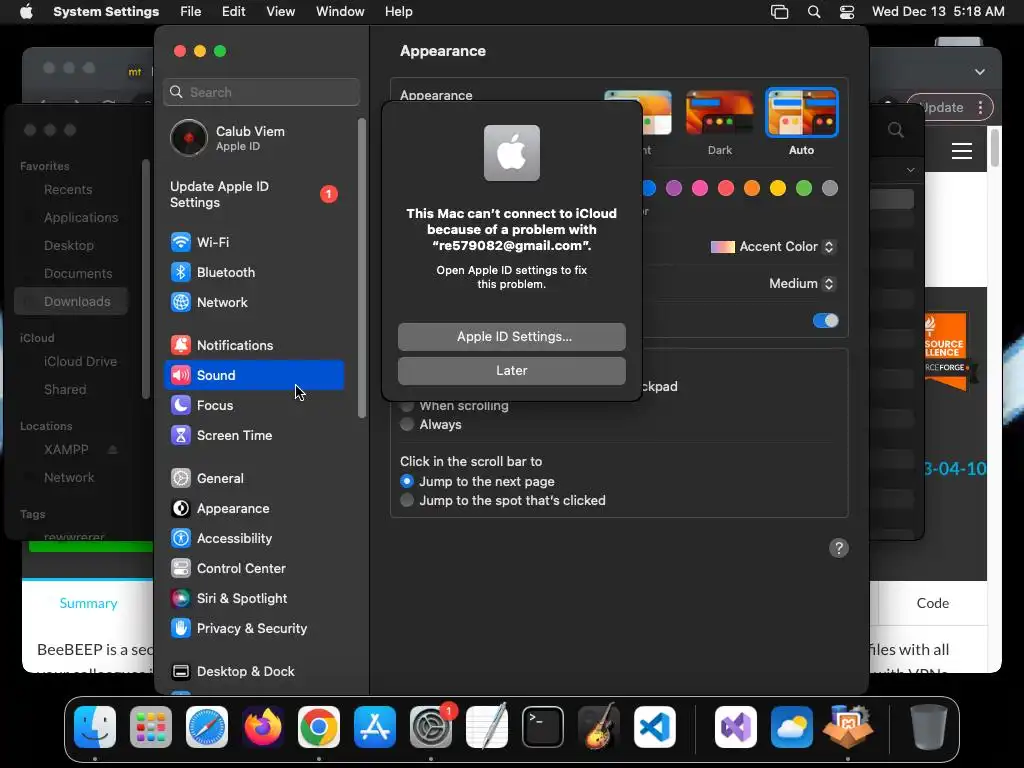Dismiss the iCloud dialog with Later
This screenshot has width=1024, height=768.
pos(512,370)
